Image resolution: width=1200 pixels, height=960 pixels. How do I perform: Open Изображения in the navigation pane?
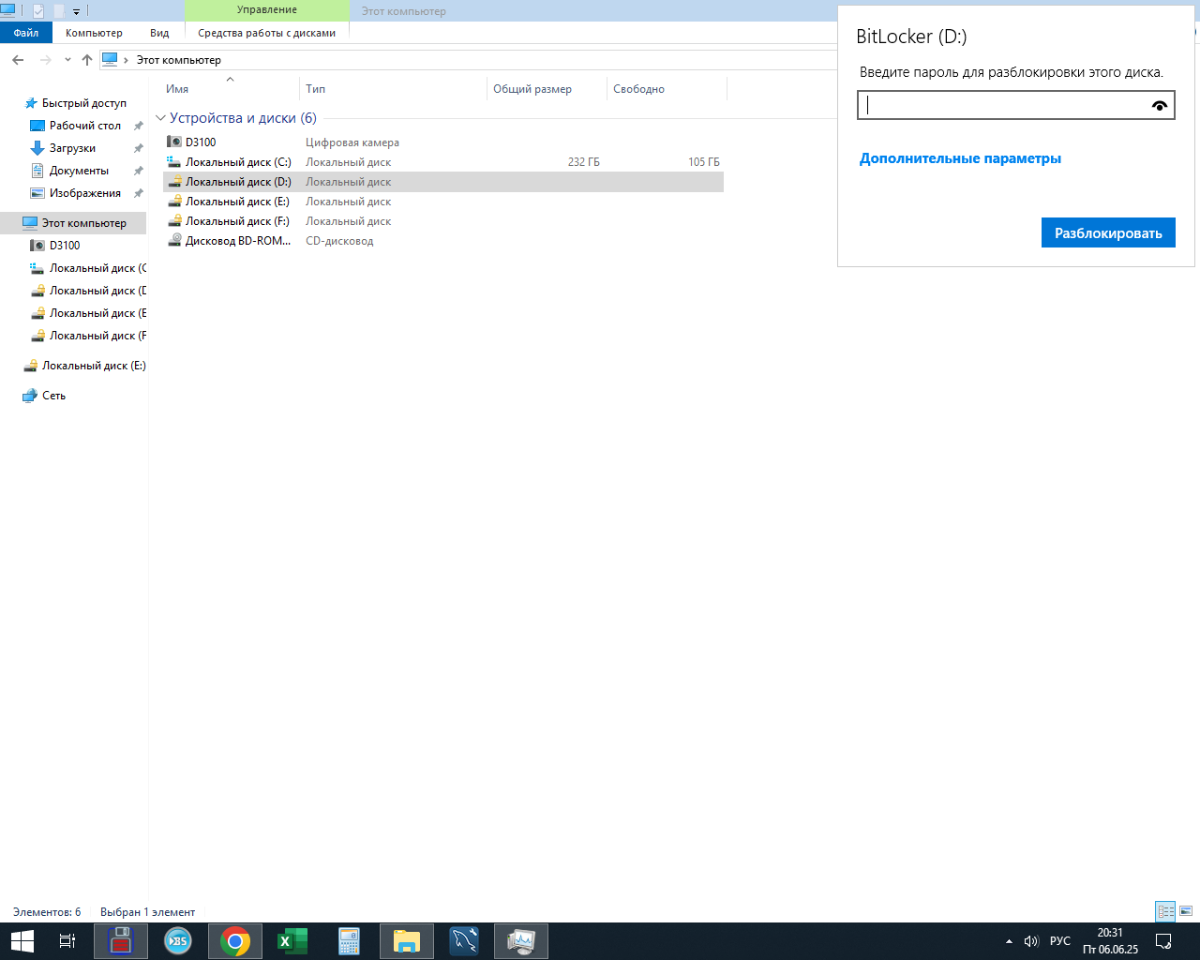[x=85, y=193]
